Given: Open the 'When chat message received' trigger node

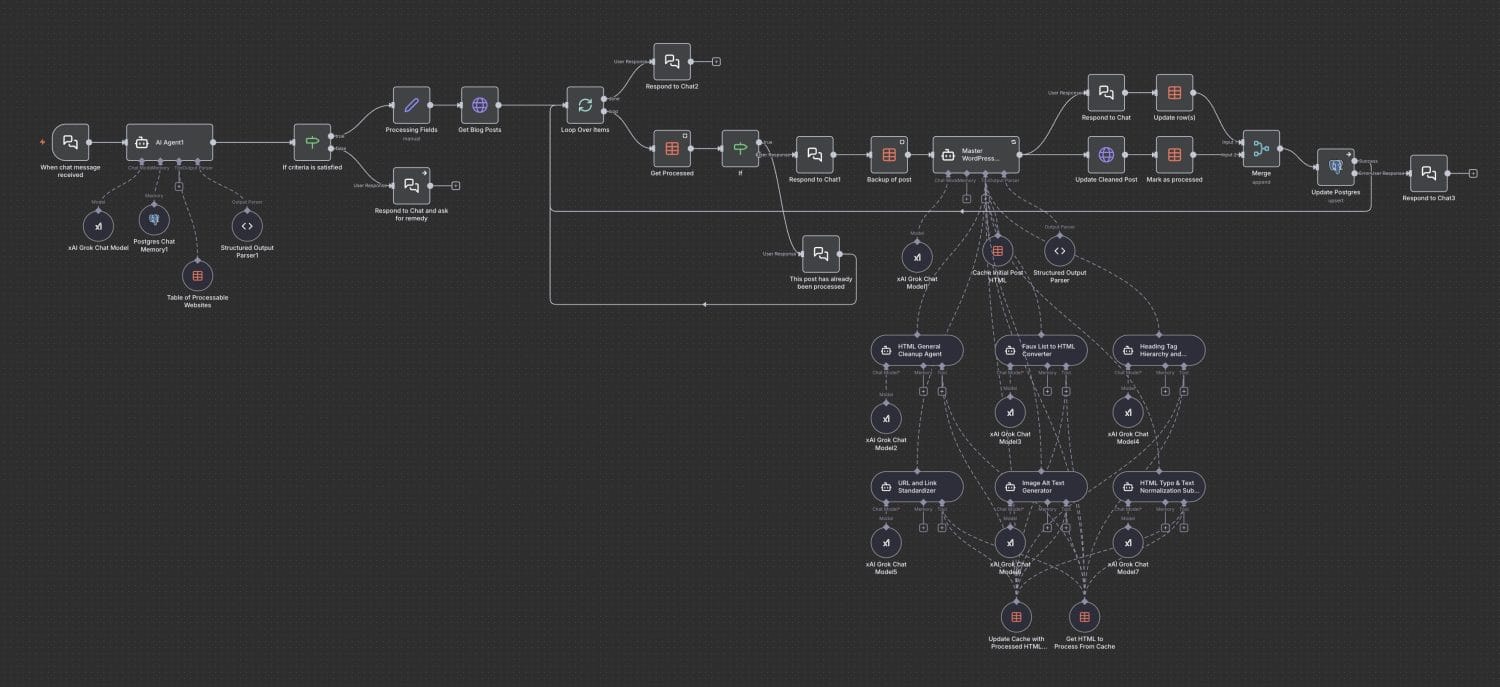Looking at the screenshot, I should (x=70, y=142).
